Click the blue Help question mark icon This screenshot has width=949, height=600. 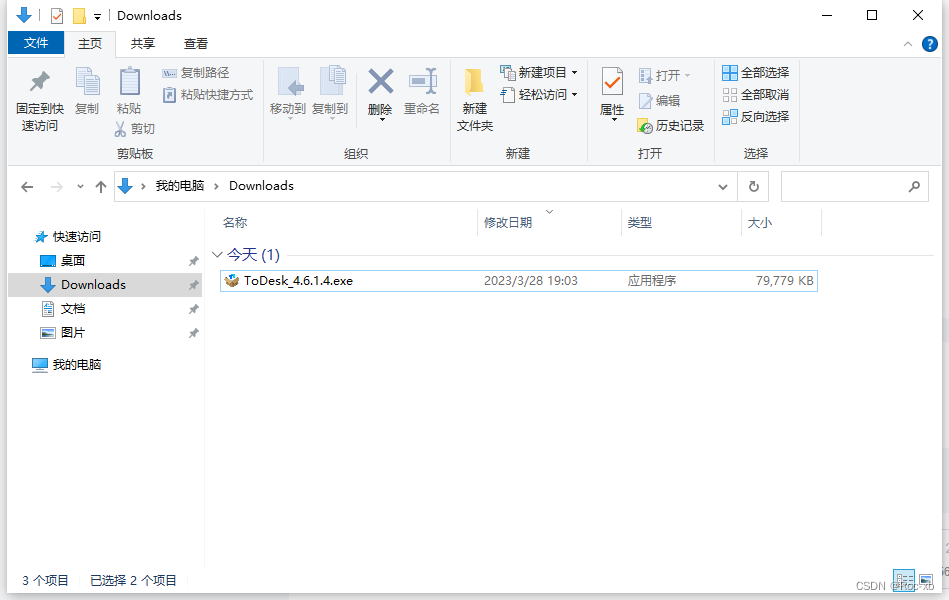[x=929, y=44]
